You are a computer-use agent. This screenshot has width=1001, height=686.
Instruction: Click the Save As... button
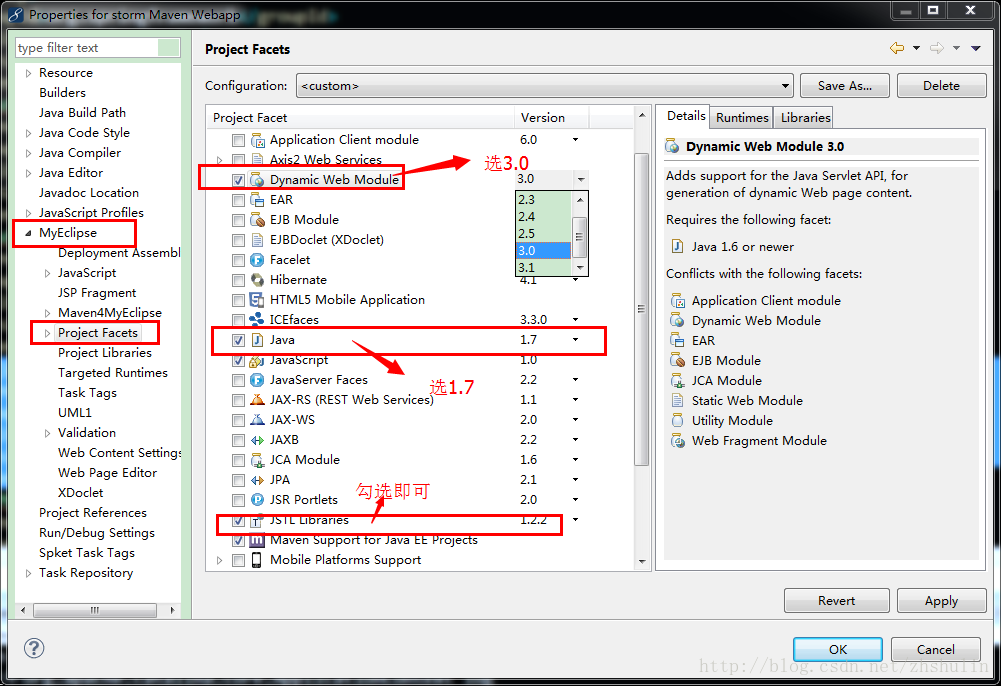845,86
